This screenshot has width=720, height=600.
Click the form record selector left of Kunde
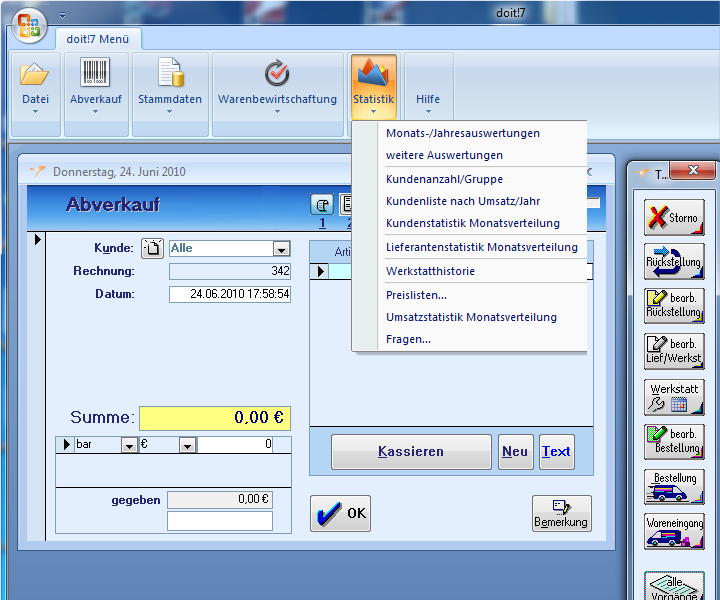(x=37, y=240)
